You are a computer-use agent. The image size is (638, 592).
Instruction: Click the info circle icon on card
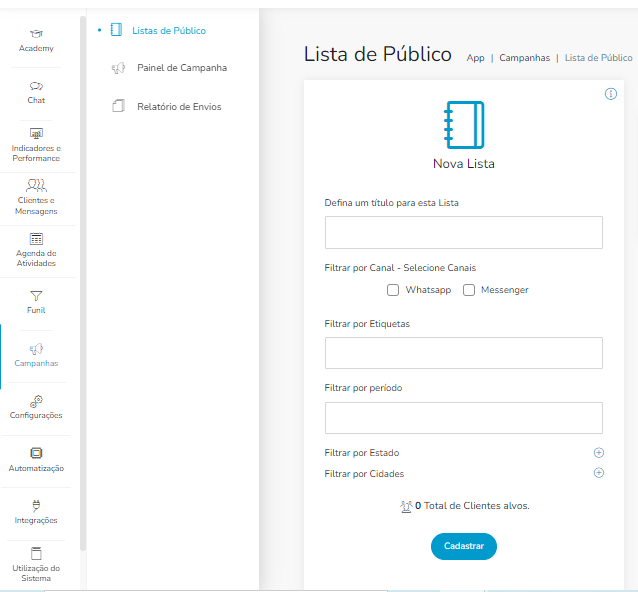tap(611, 94)
